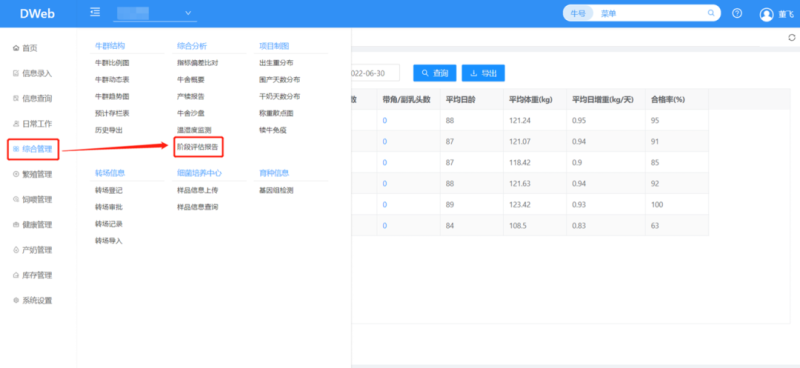Click the date input field ending 06-30
The height and width of the screenshot is (368, 800).
[375, 73]
